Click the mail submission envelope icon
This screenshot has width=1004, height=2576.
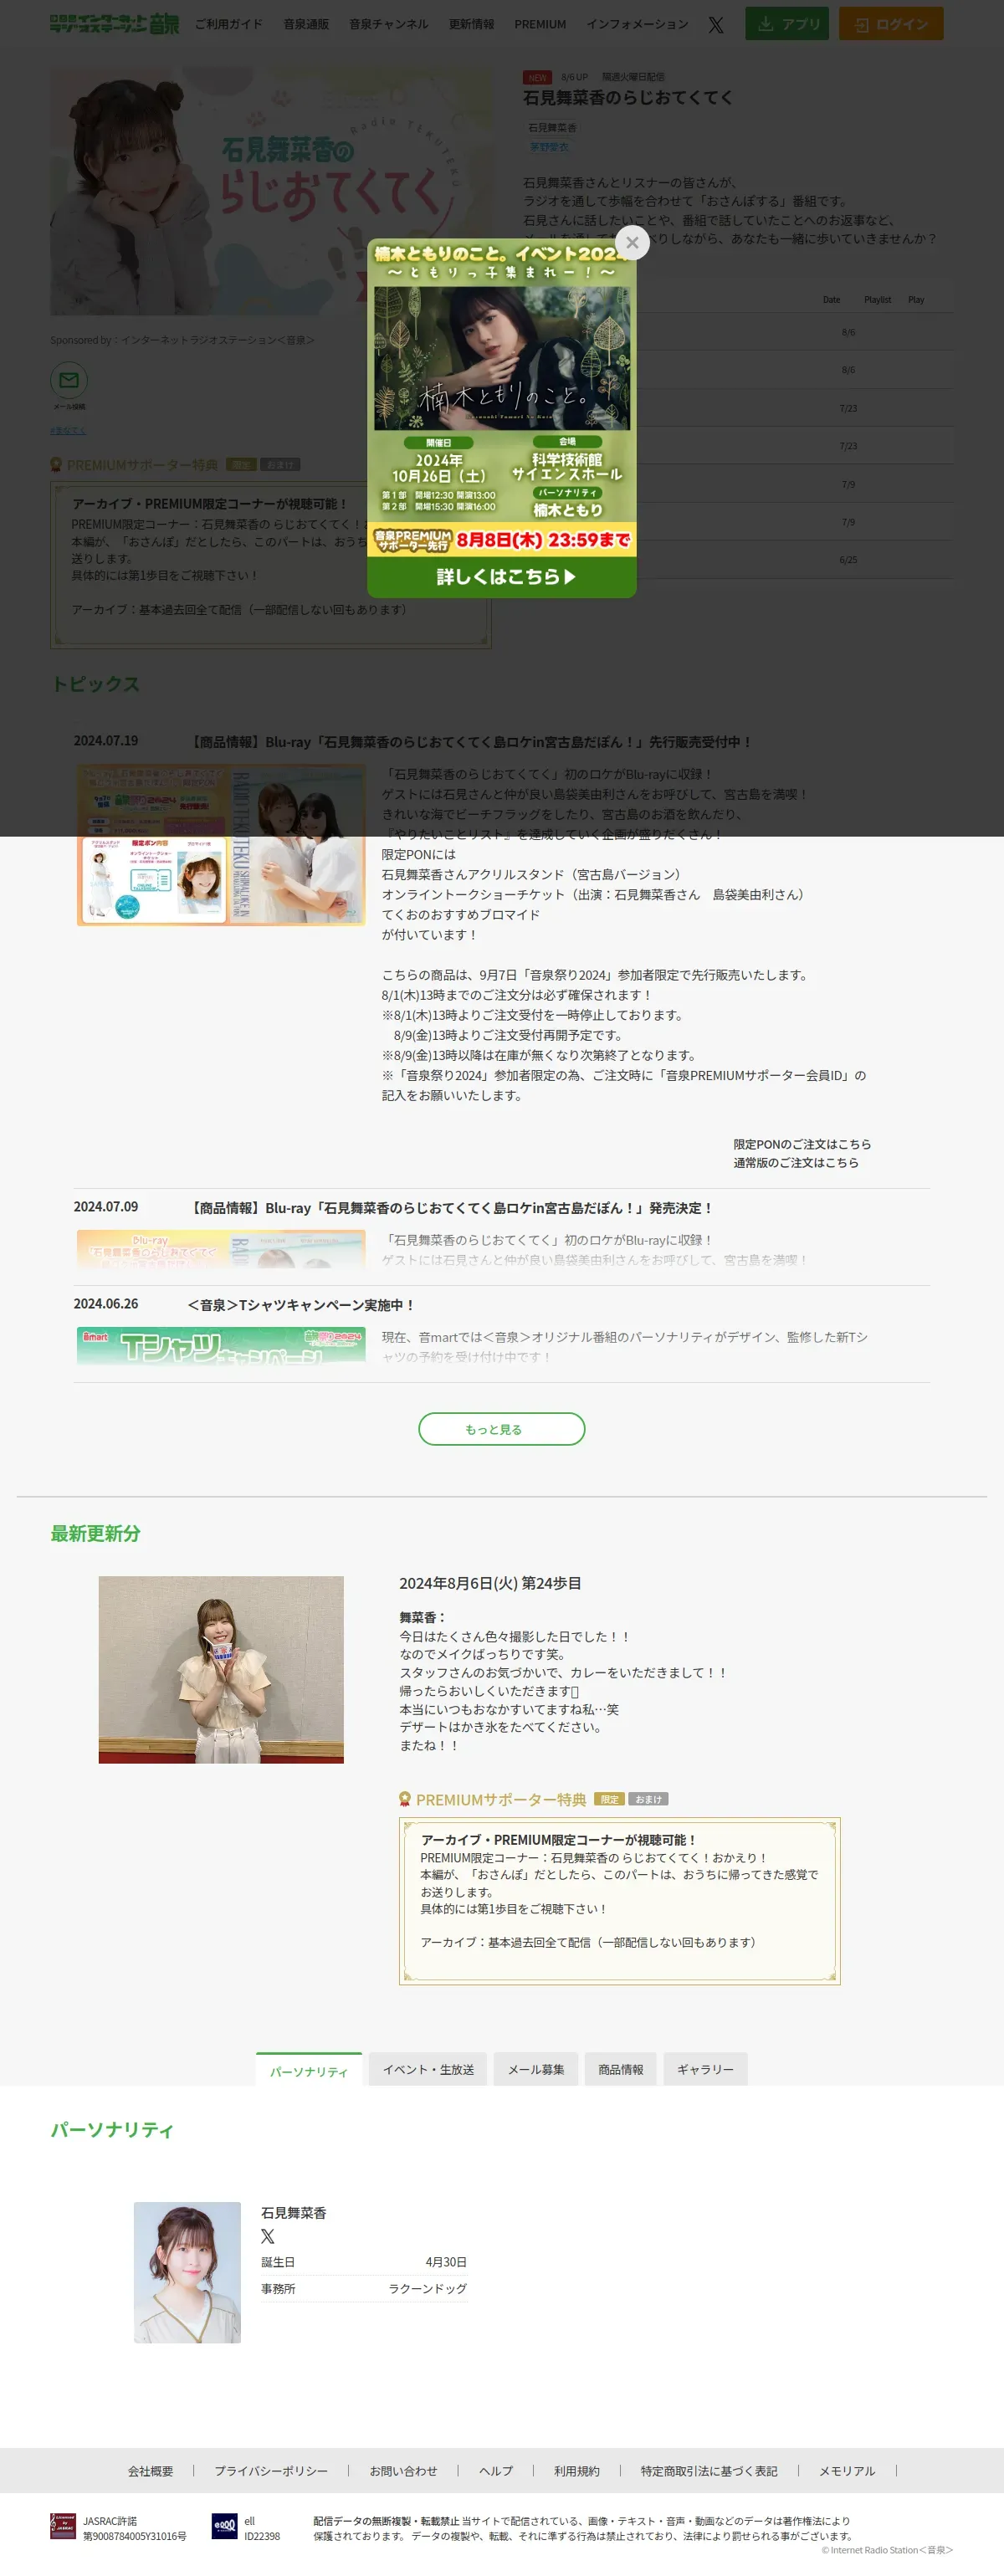[69, 380]
